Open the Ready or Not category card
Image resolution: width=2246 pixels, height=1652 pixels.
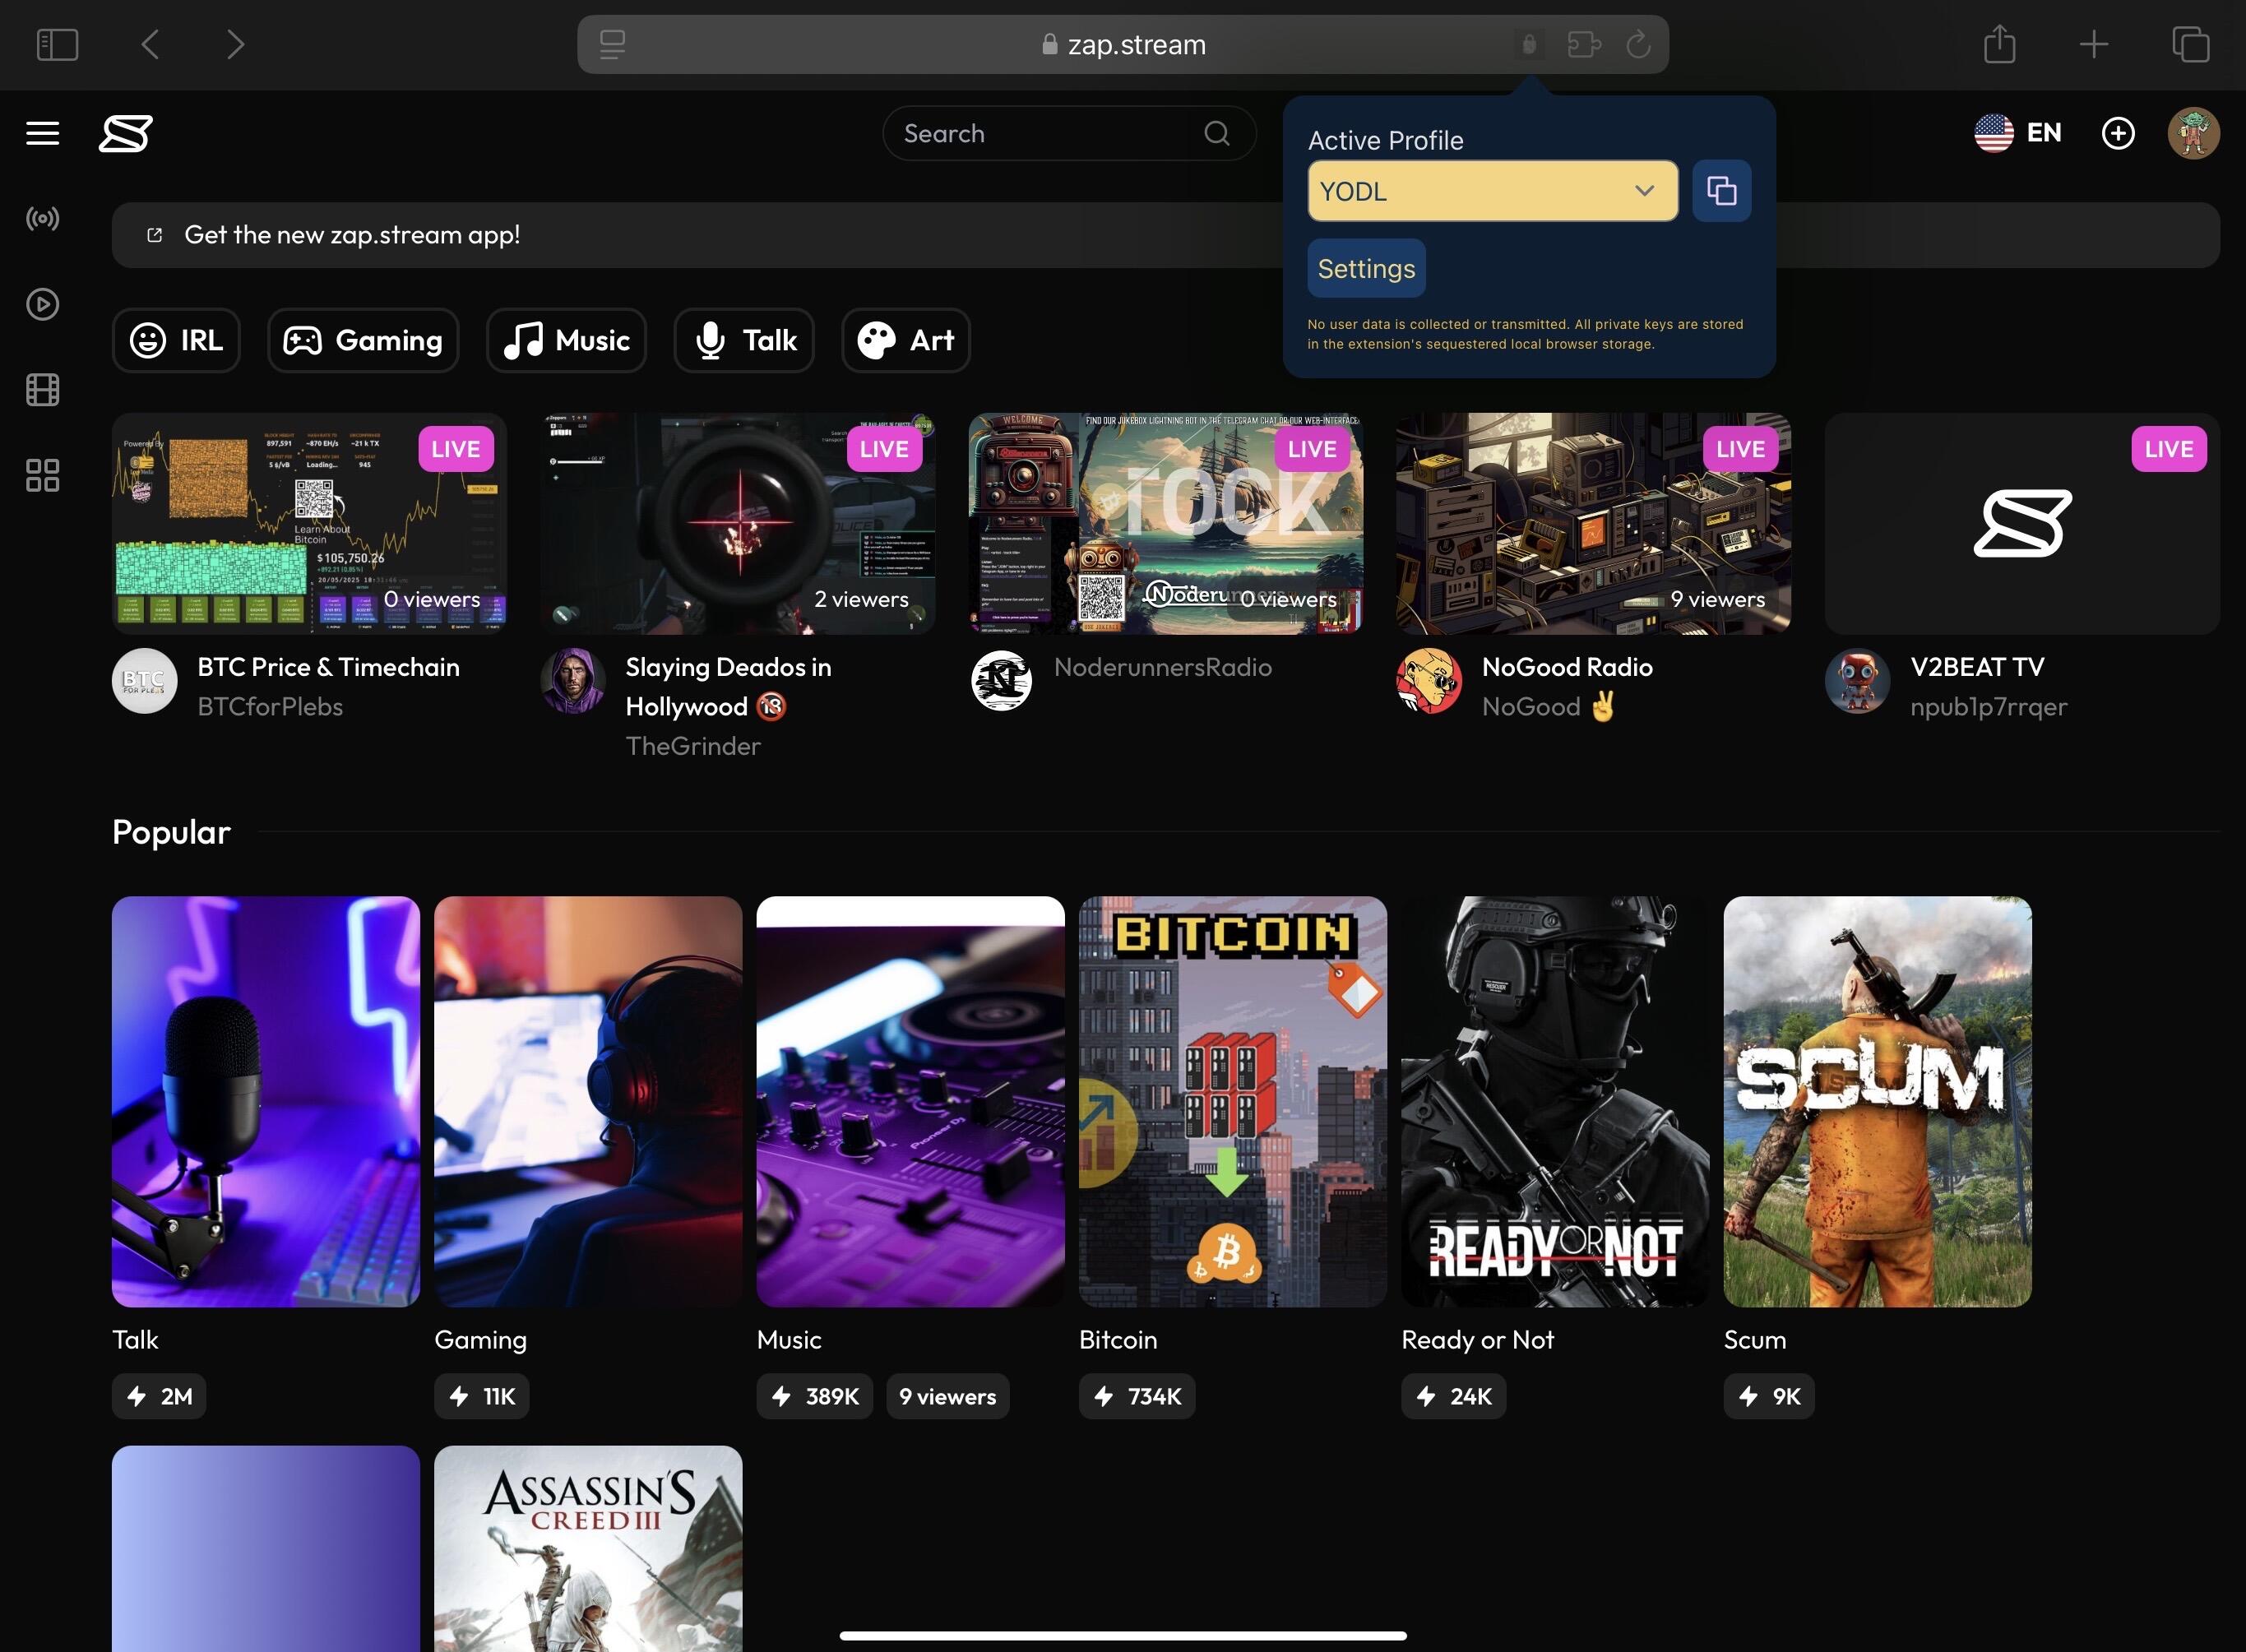tap(1555, 1101)
